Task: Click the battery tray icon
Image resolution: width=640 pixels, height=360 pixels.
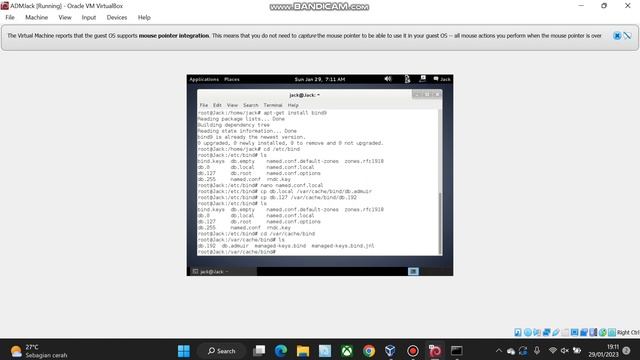Action: [x=577, y=350]
